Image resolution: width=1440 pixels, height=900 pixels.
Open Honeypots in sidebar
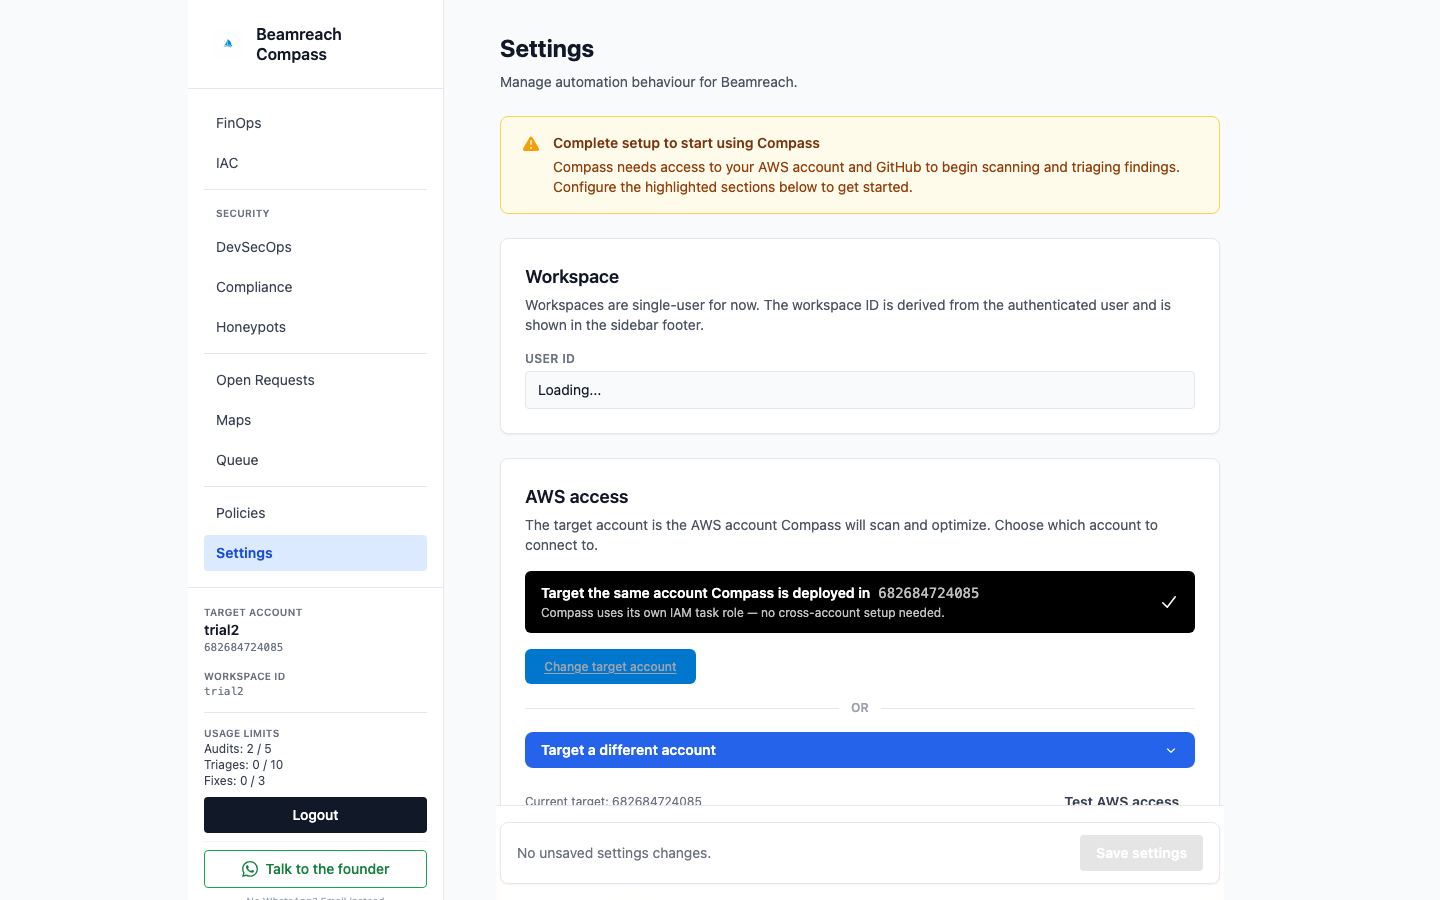point(315,327)
